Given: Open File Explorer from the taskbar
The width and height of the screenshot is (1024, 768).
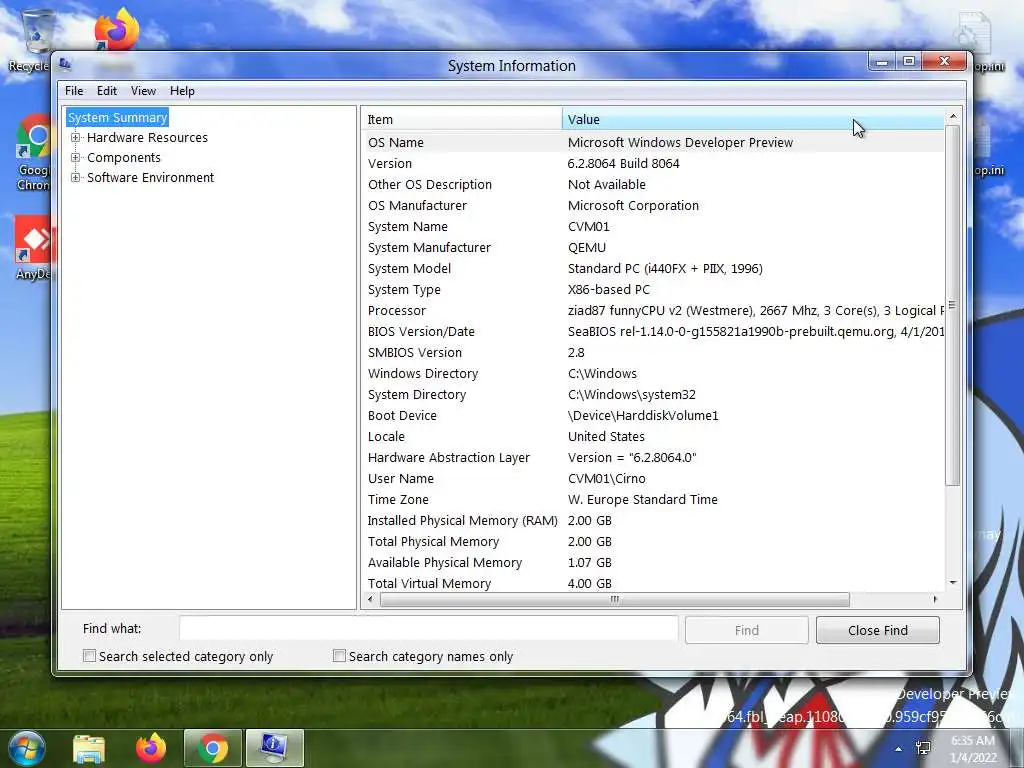Looking at the screenshot, I should (89, 748).
